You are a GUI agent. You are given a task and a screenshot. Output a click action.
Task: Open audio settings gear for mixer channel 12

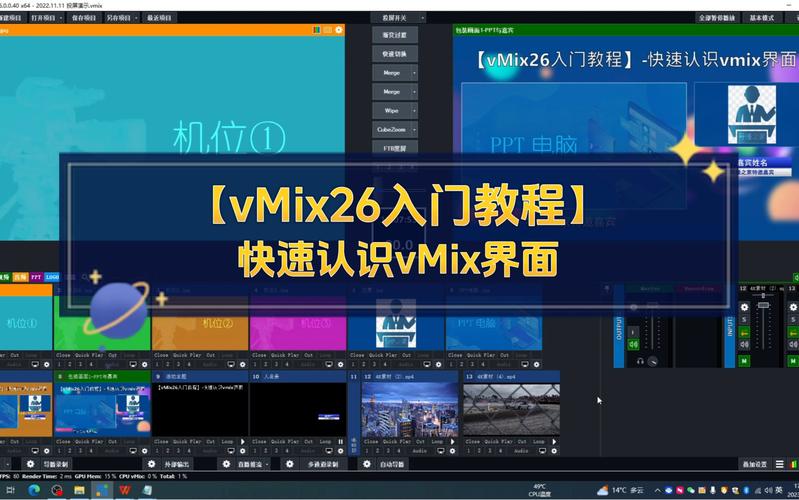click(x=744, y=307)
